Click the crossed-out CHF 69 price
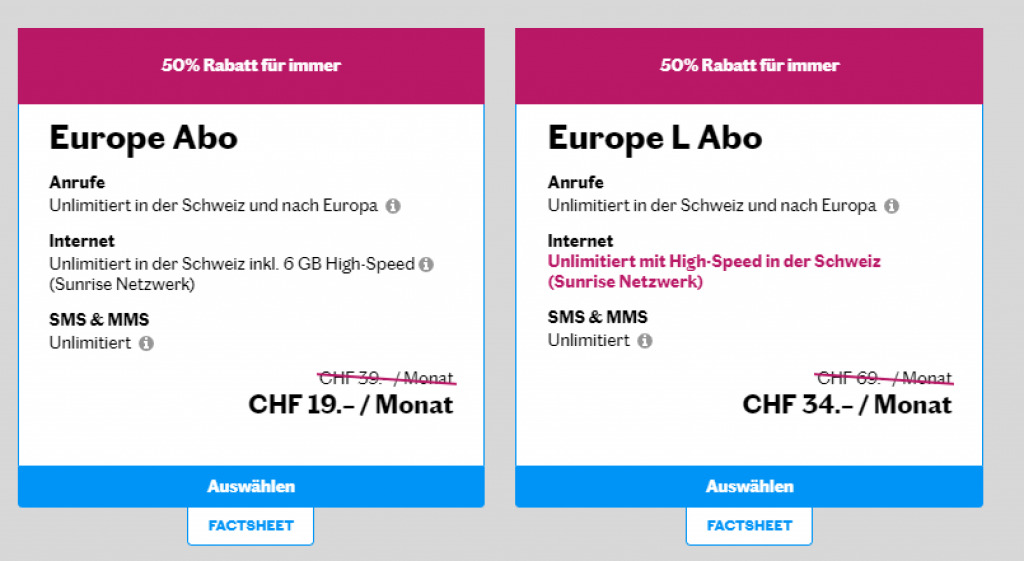The height and width of the screenshot is (561, 1024). pyautogui.click(x=884, y=378)
